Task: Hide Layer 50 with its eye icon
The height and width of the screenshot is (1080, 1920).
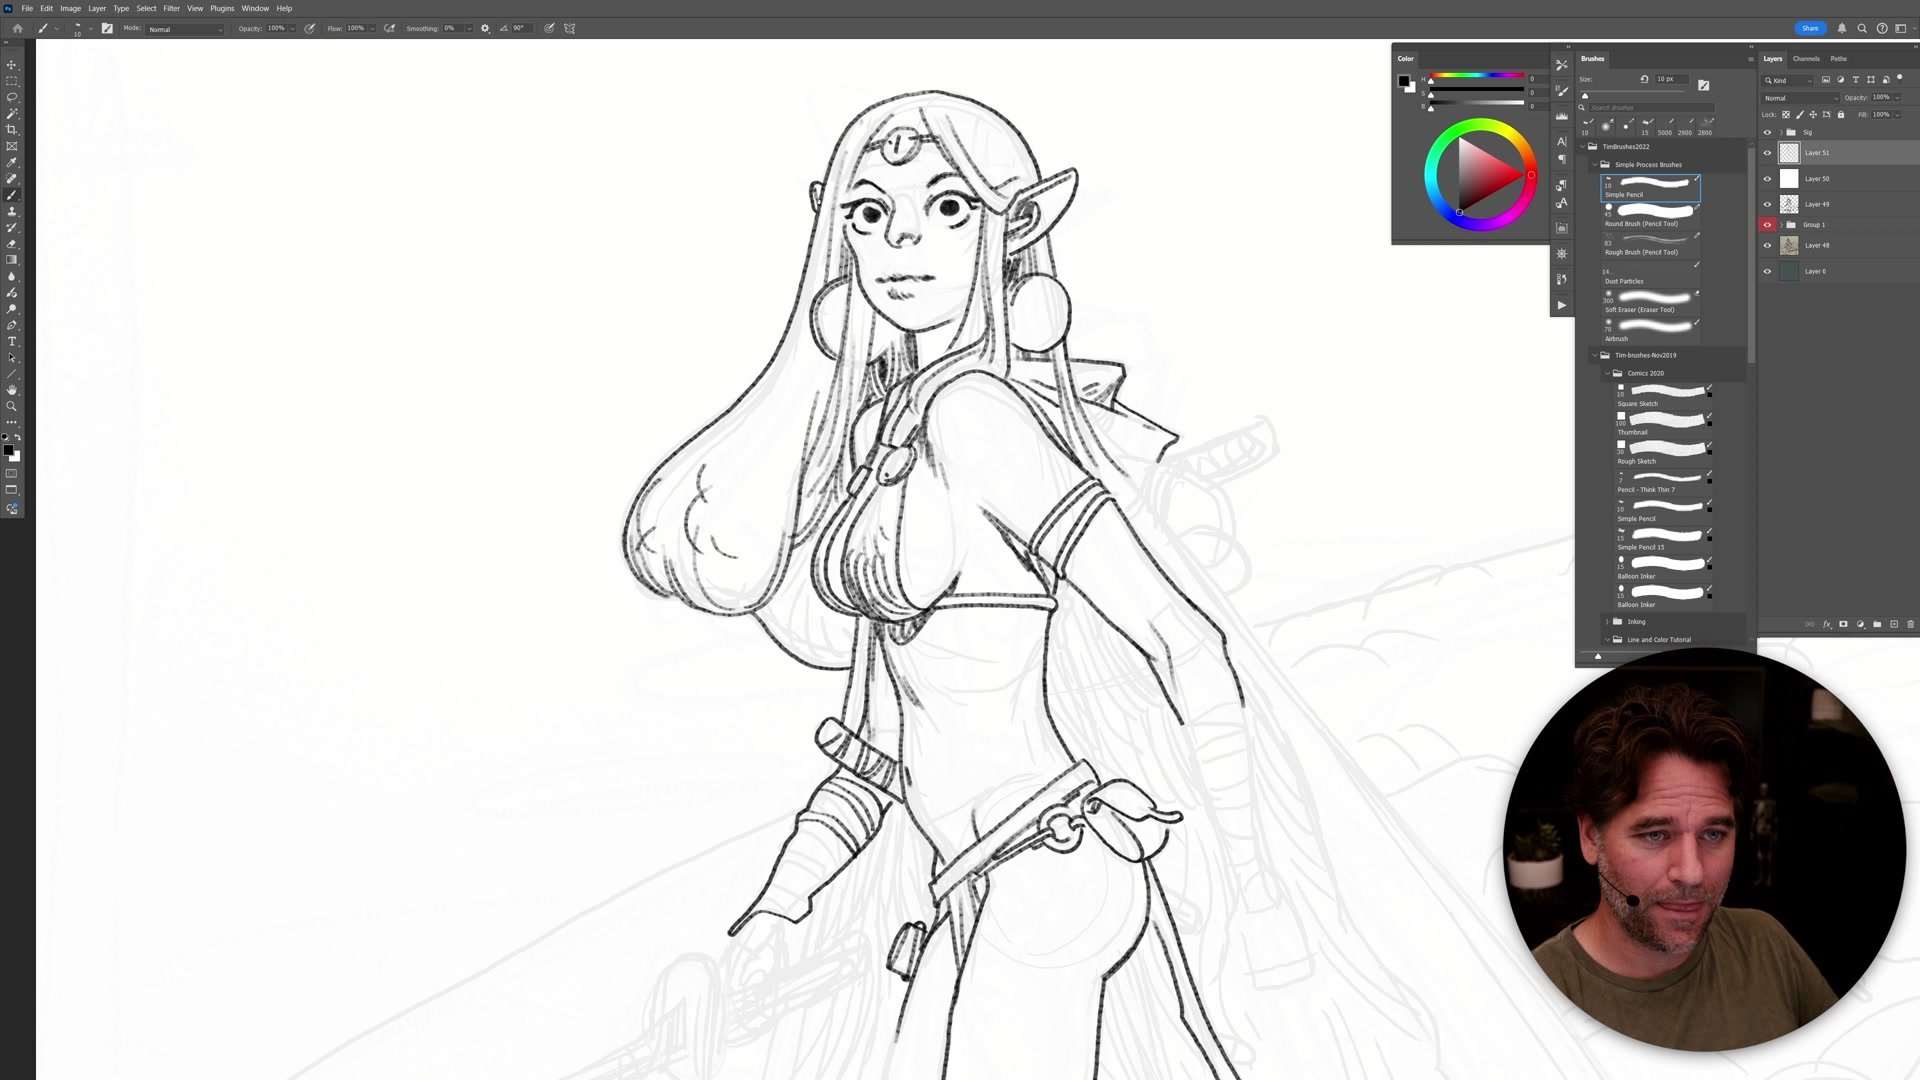Action: [1767, 179]
